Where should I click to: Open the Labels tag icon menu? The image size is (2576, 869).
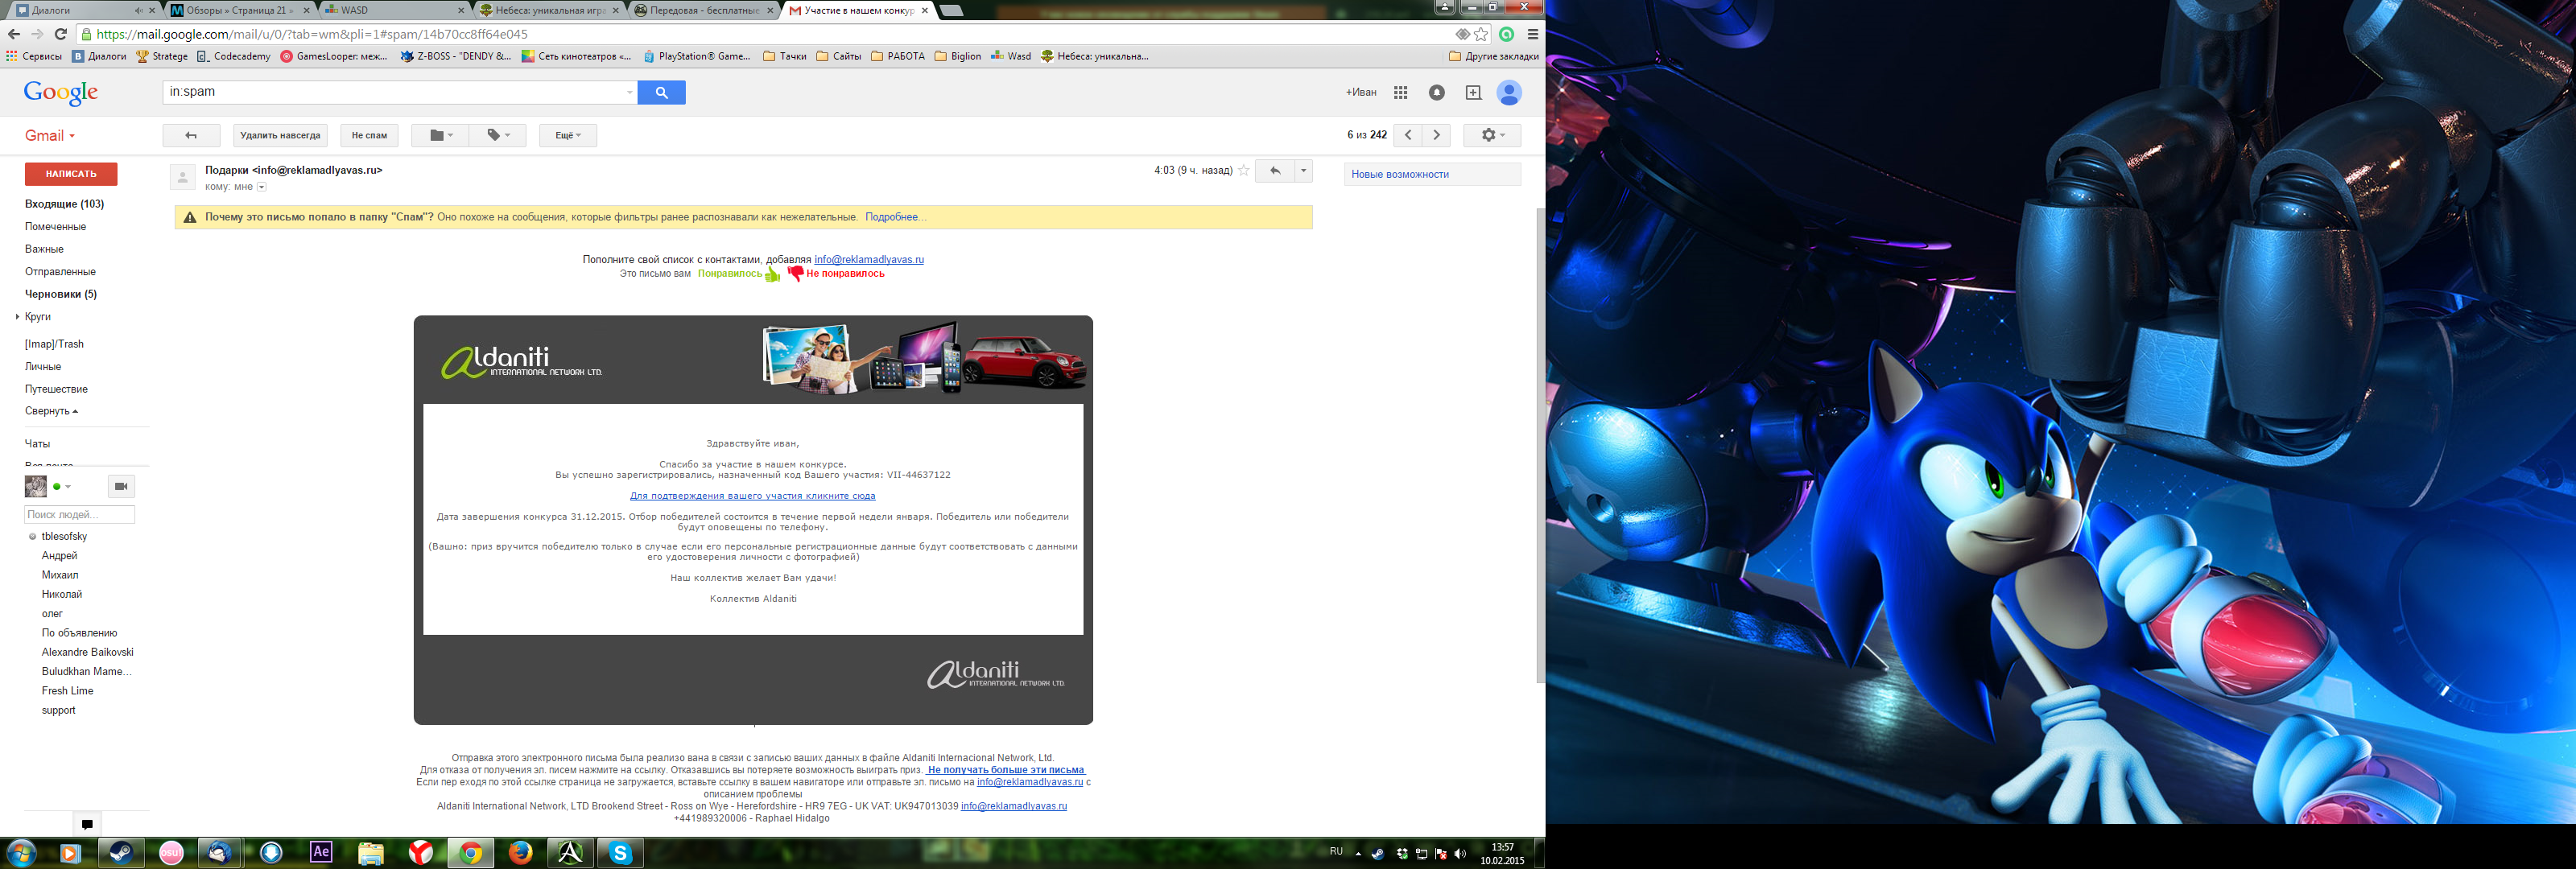[498, 135]
